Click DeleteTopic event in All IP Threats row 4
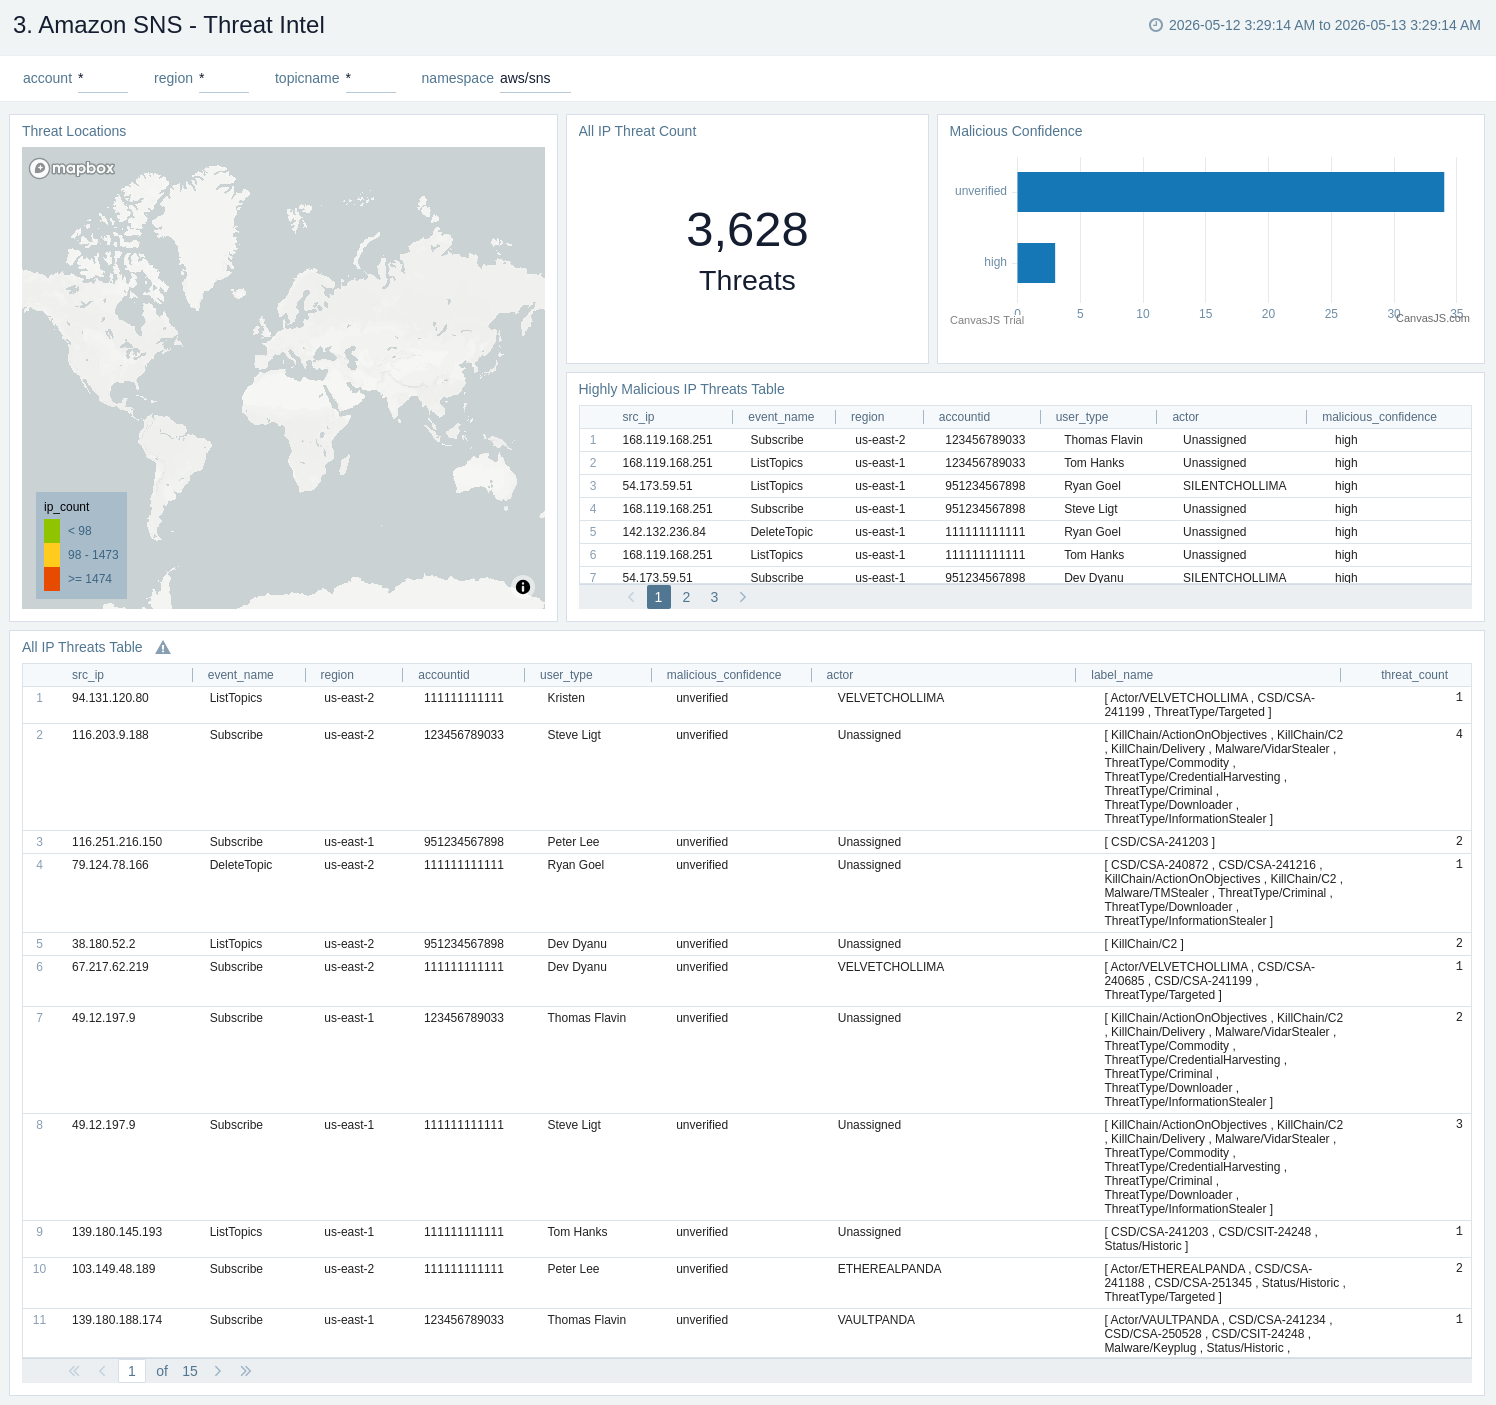Viewport: 1496px width, 1405px height. (241, 865)
